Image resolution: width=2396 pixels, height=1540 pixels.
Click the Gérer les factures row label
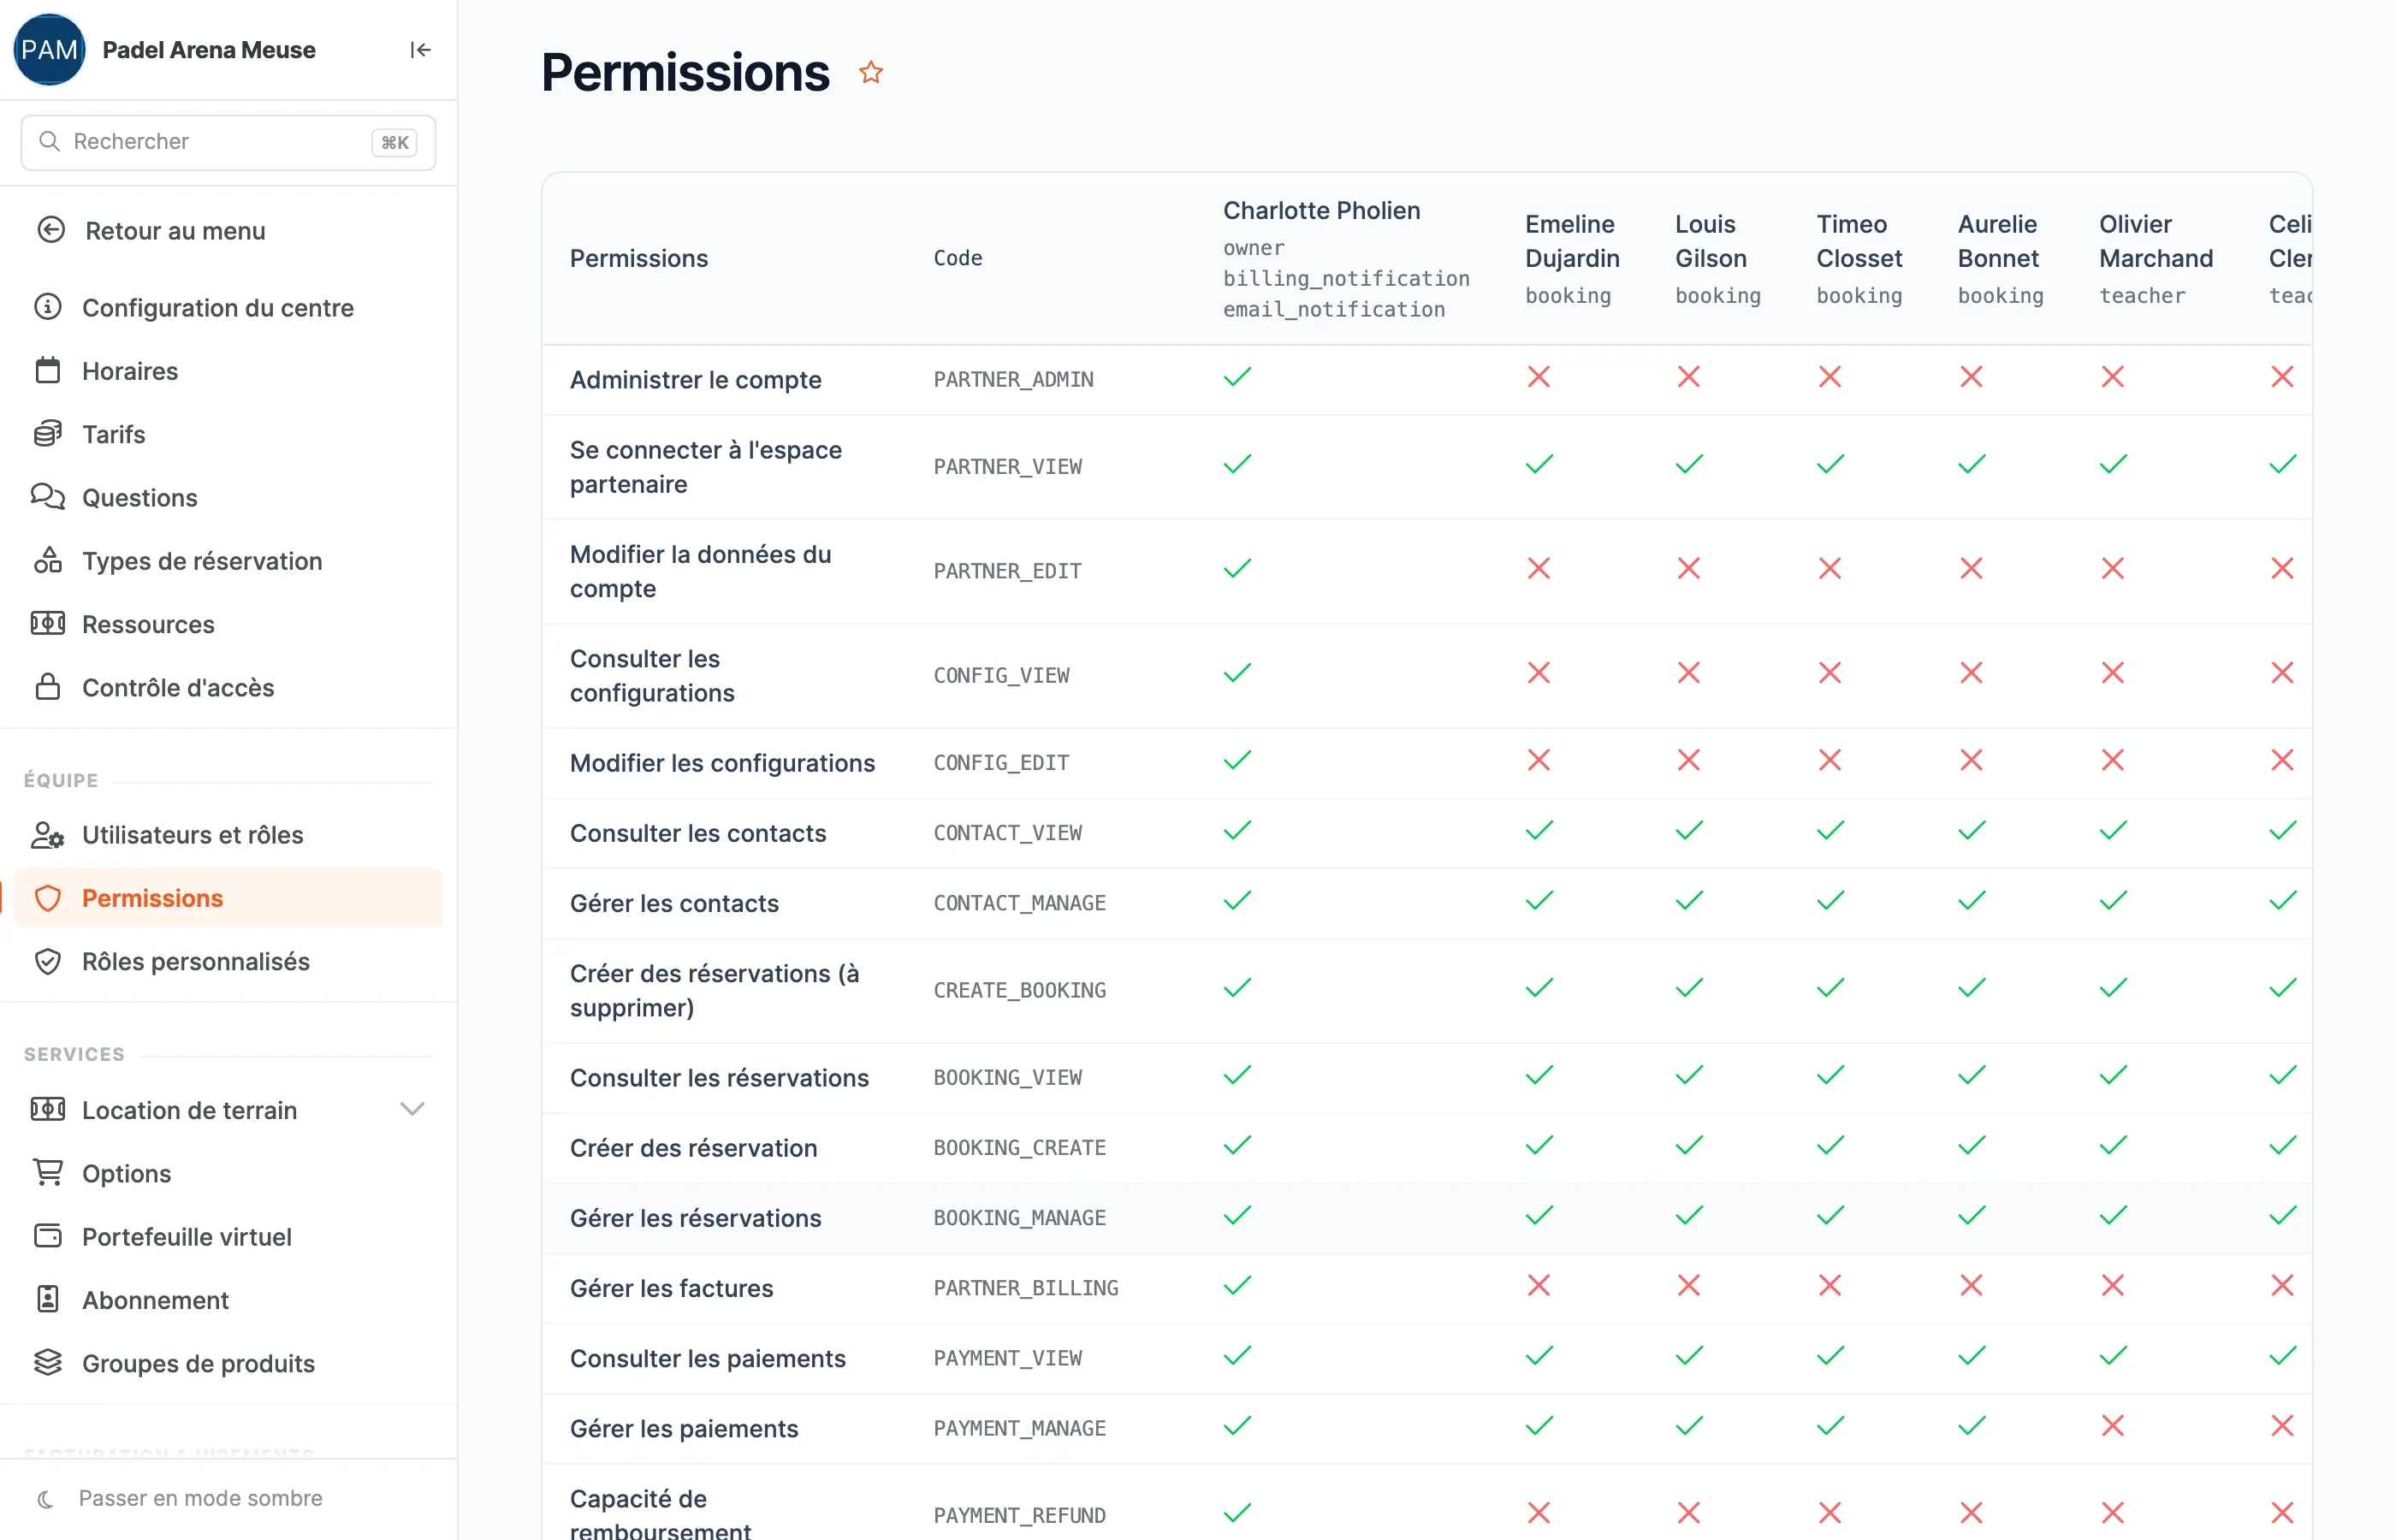pos(671,1288)
